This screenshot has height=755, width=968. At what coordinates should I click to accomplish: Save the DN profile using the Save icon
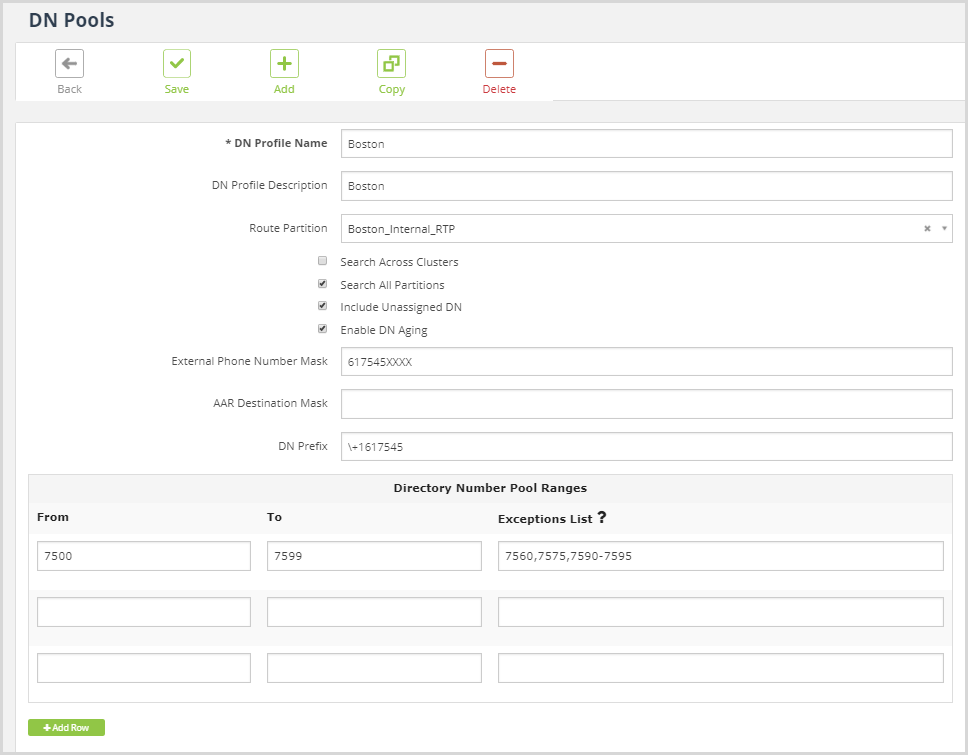[x=177, y=63]
